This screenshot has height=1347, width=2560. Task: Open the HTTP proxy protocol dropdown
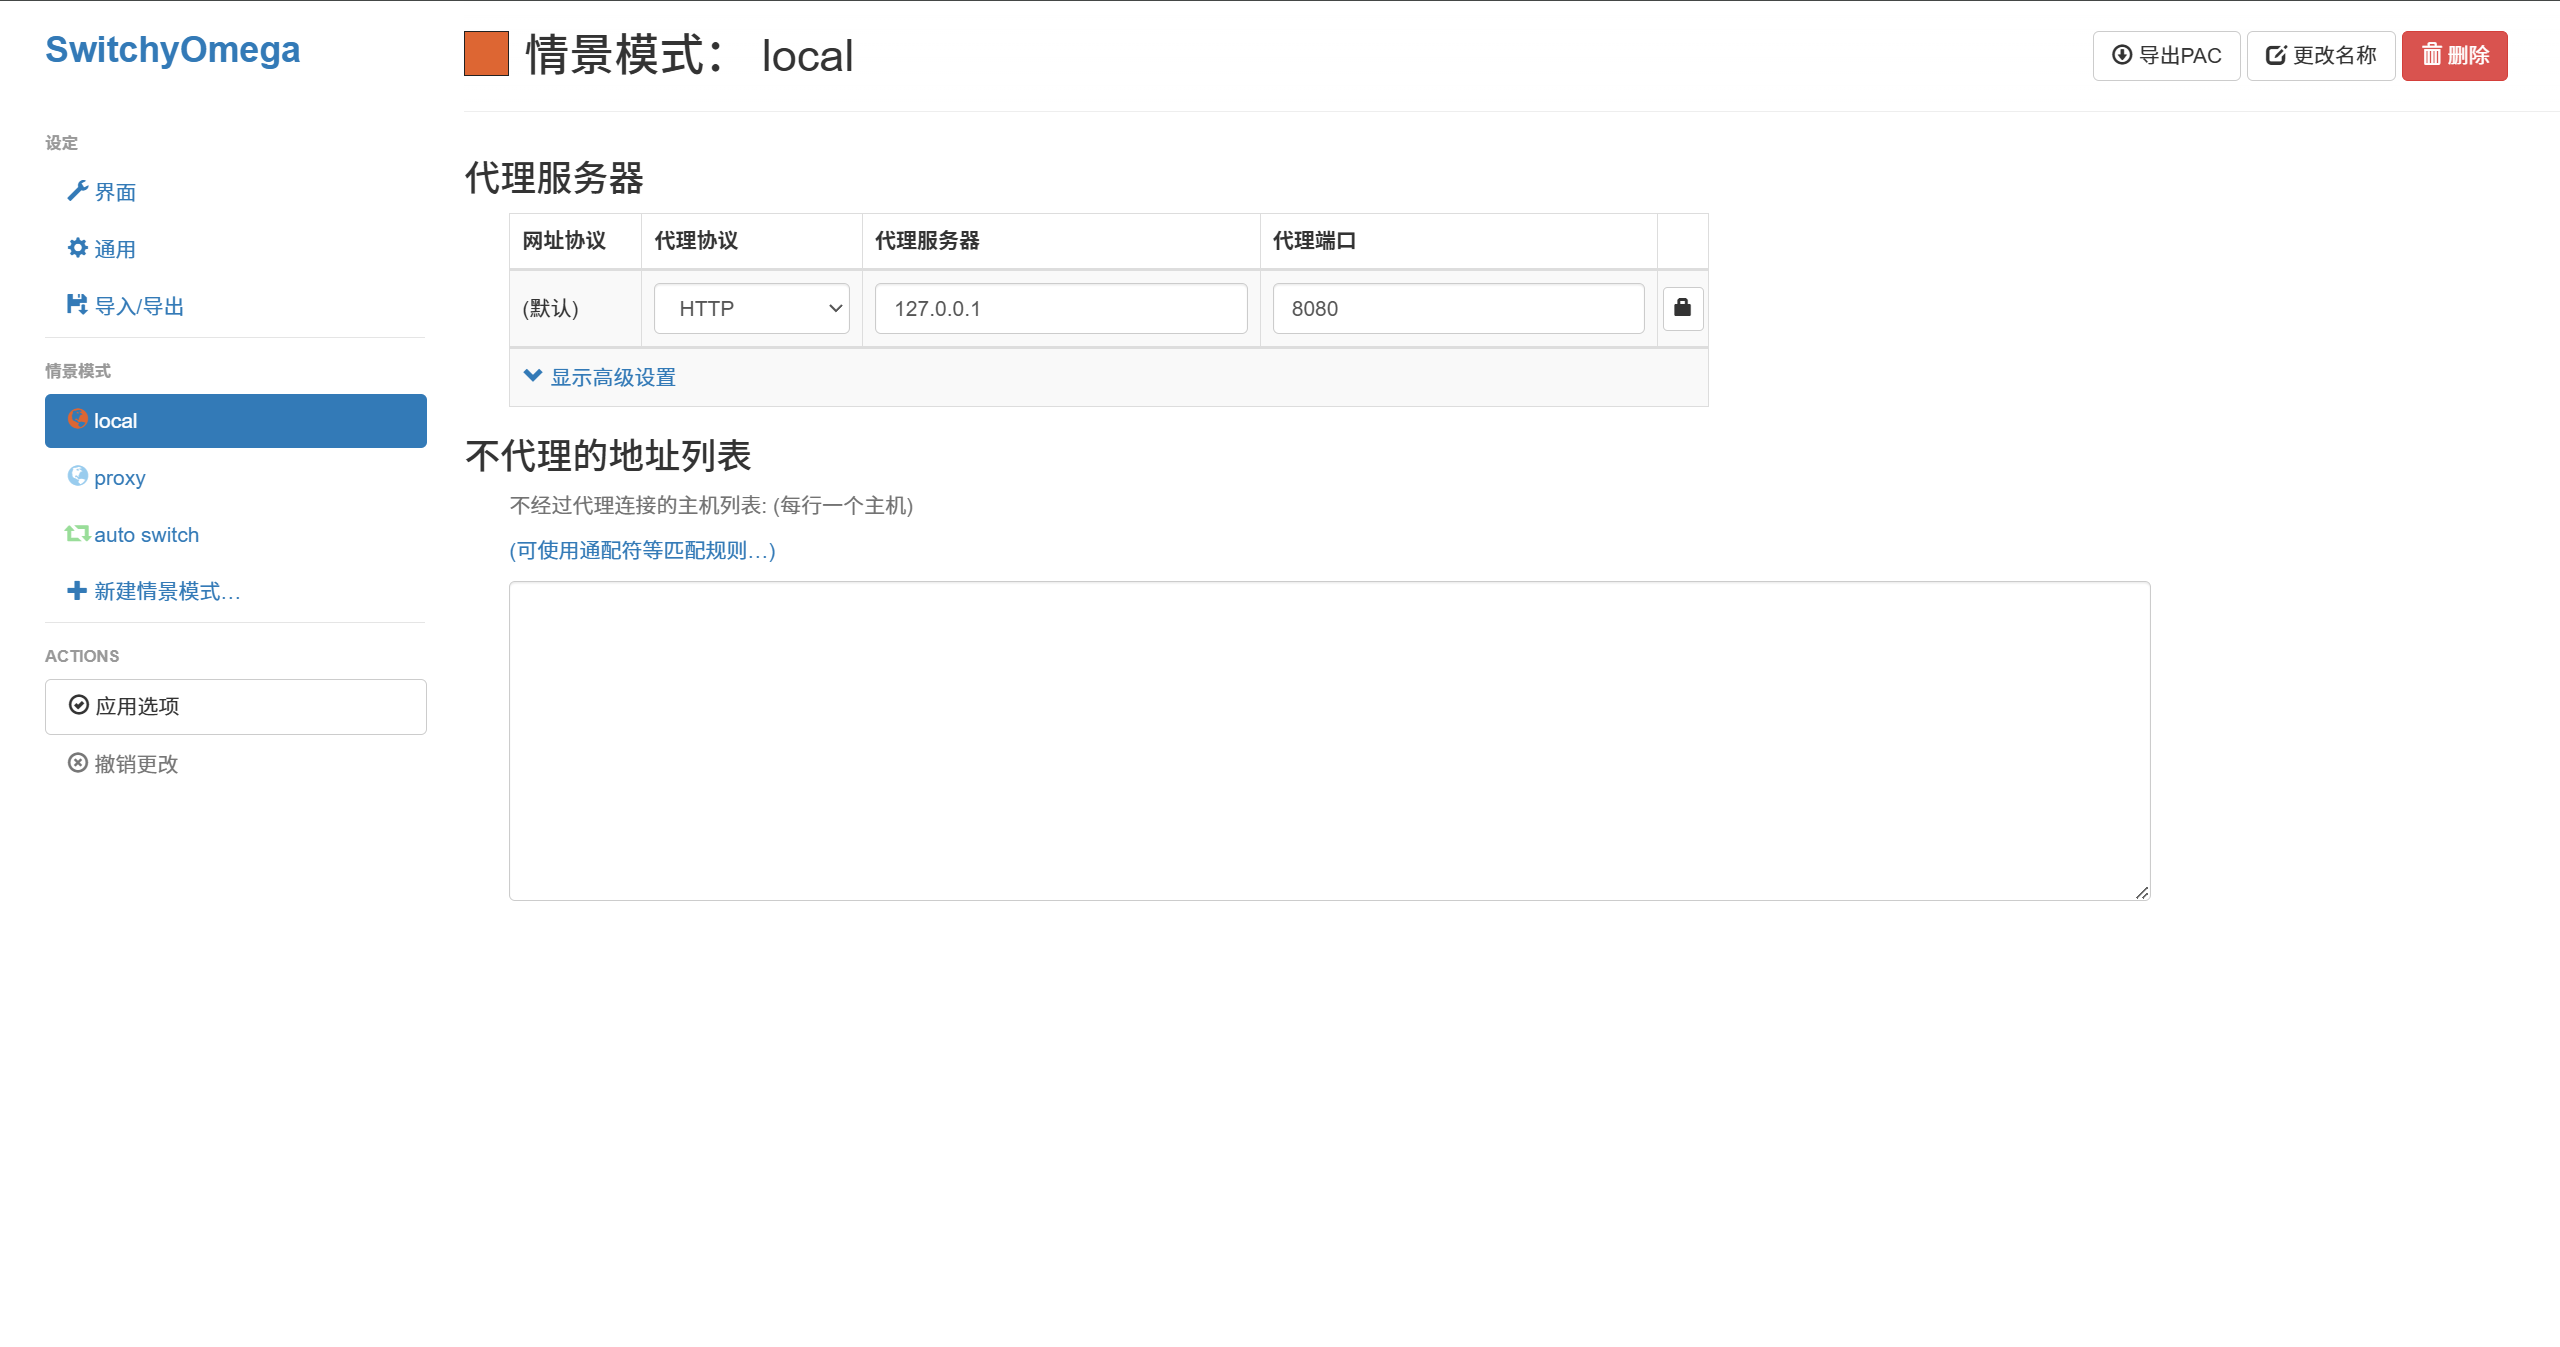coord(751,308)
